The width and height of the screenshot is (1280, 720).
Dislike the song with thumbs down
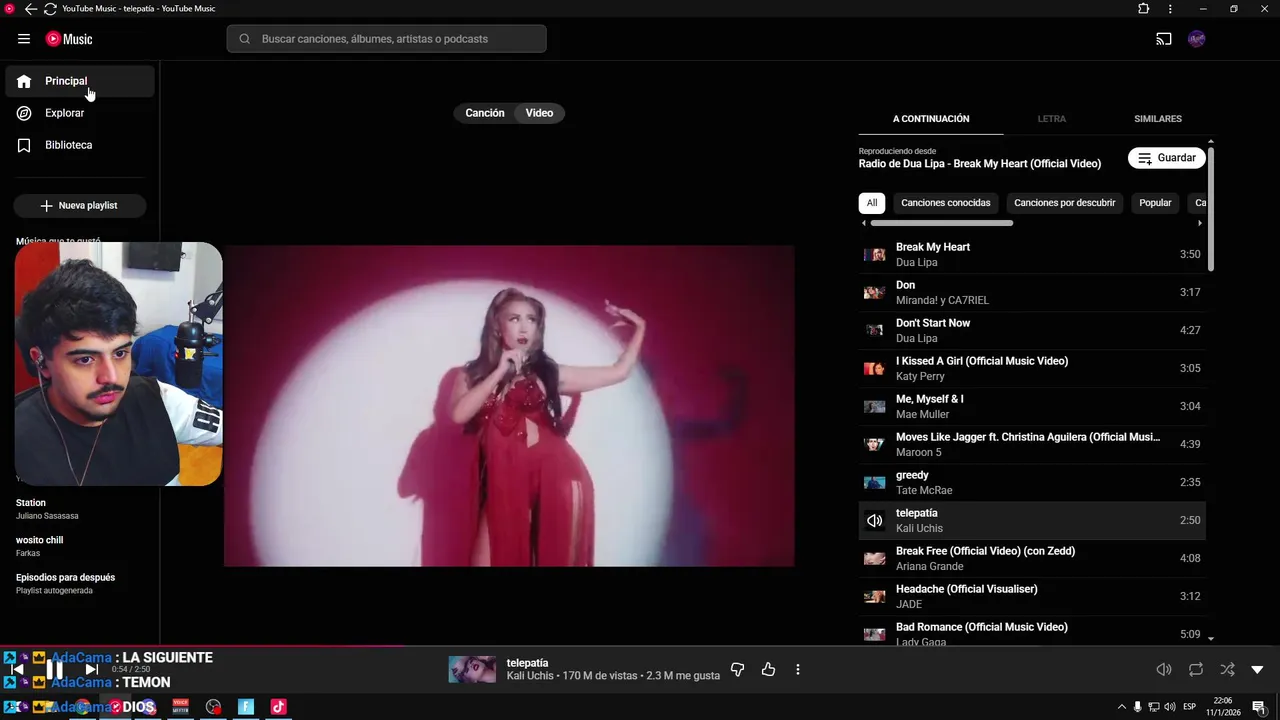tap(737, 669)
